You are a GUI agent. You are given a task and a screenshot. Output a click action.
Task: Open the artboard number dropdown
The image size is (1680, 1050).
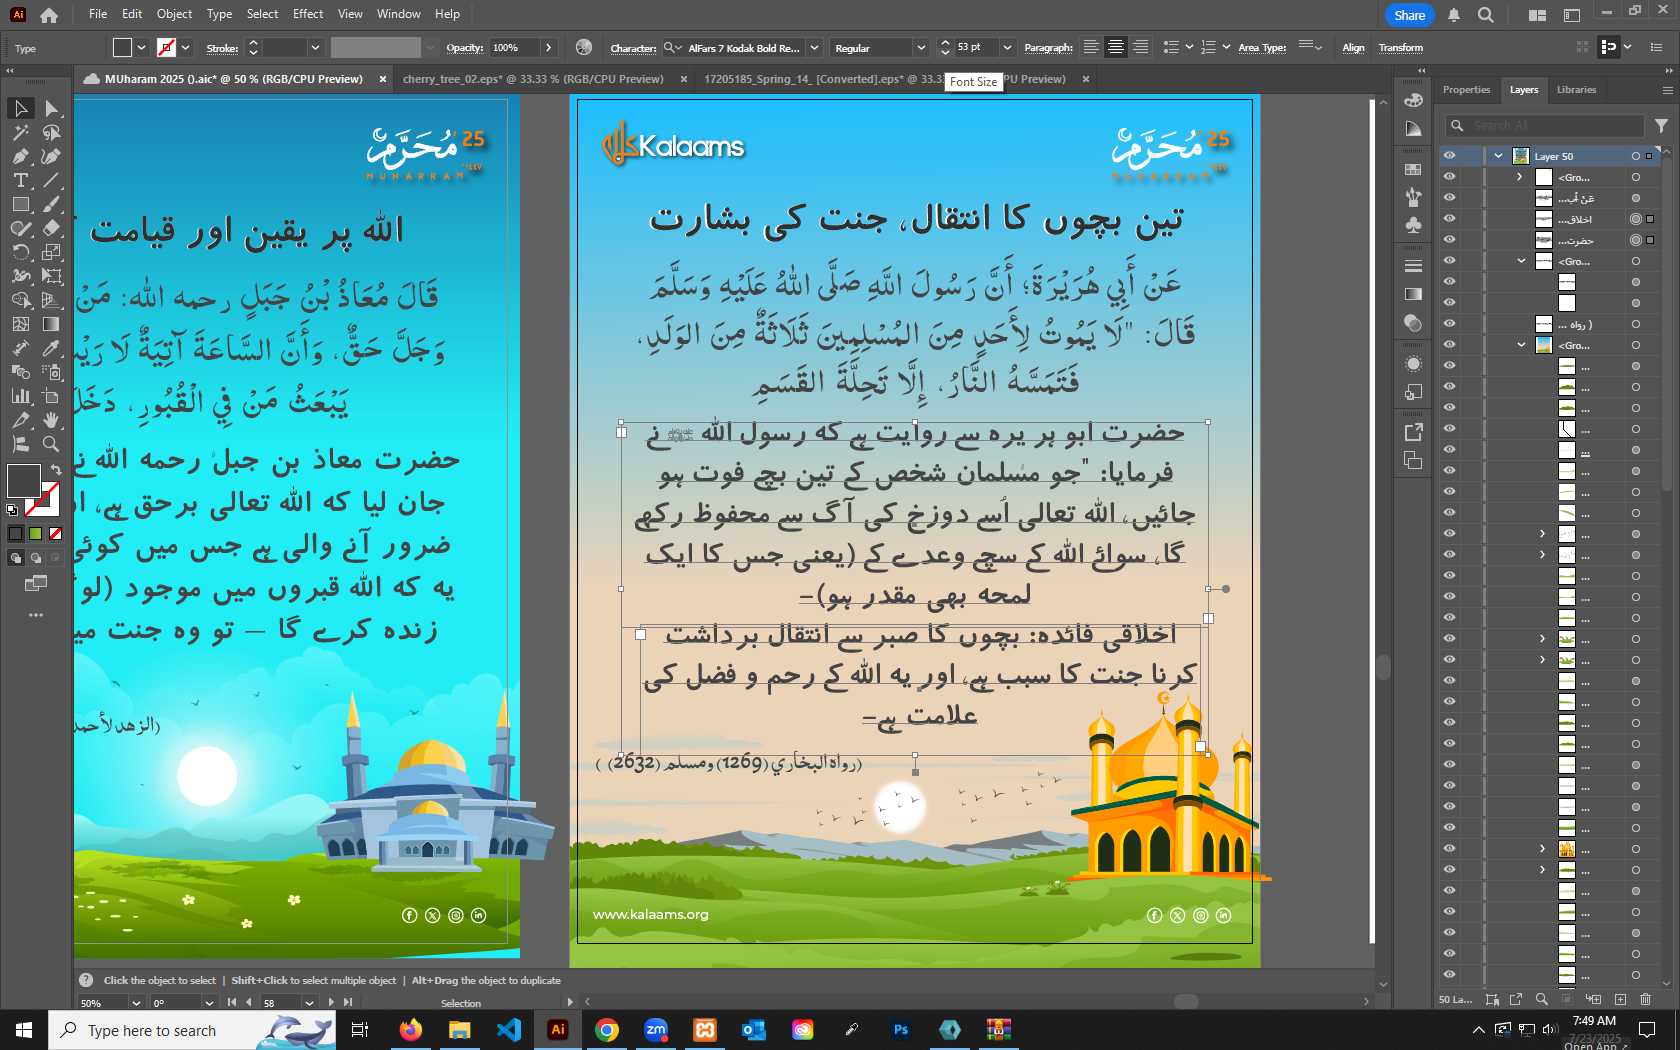309,1002
